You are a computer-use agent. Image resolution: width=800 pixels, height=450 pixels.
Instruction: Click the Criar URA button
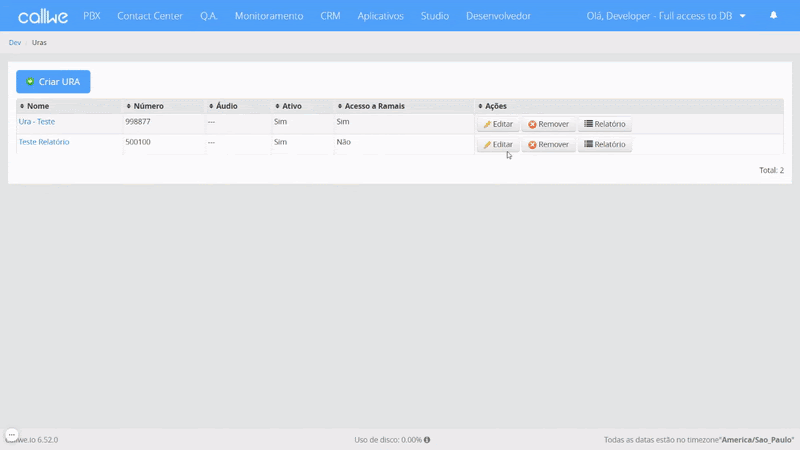(53, 82)
